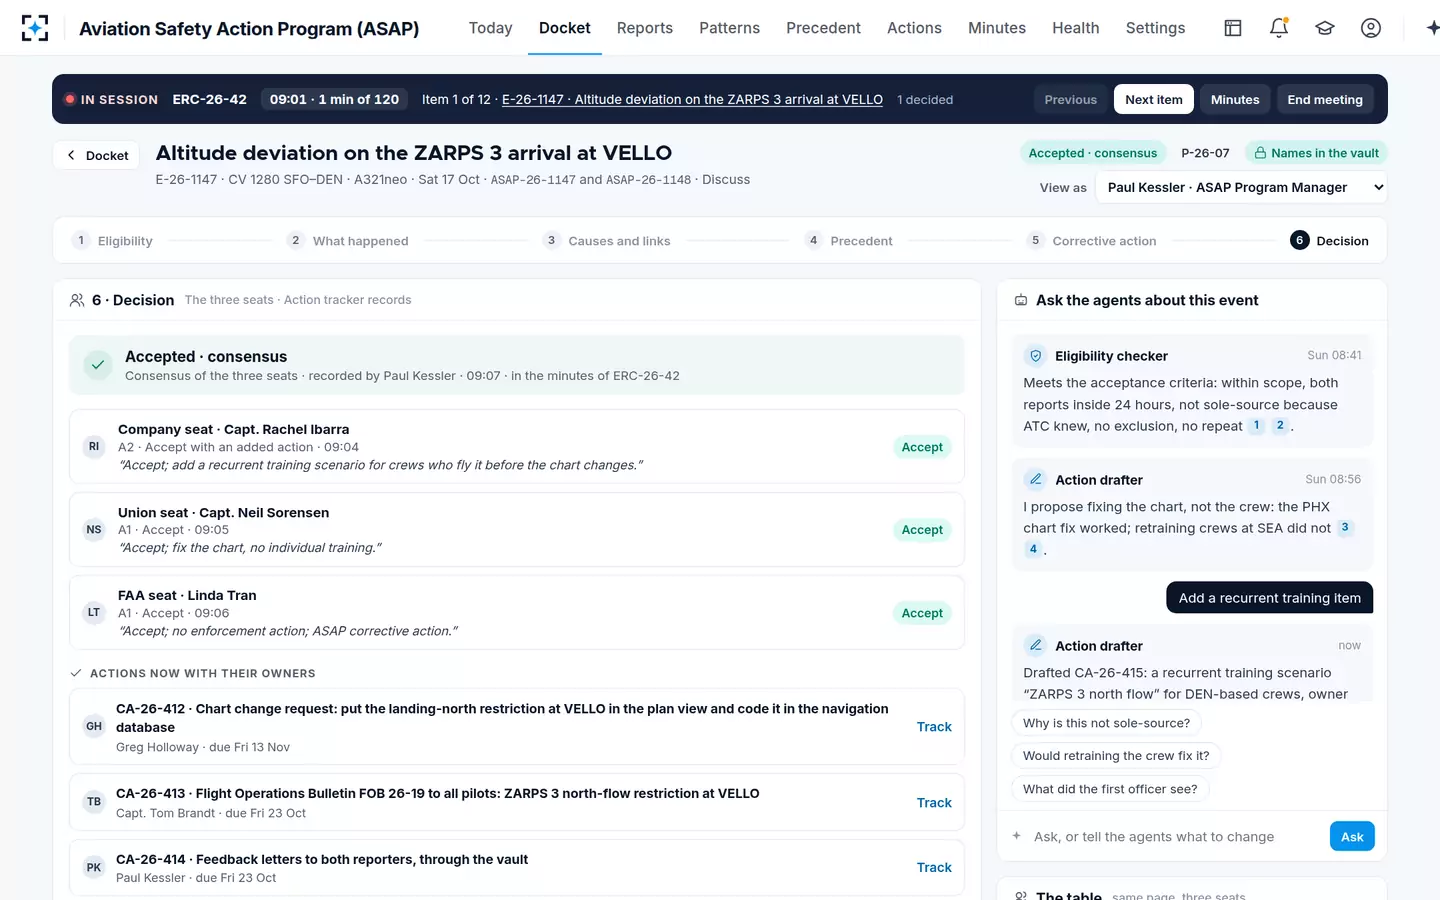Click the ASAP app logo icon
The width and height of the screenshot is (1440, 900).
tap(35, 28)
